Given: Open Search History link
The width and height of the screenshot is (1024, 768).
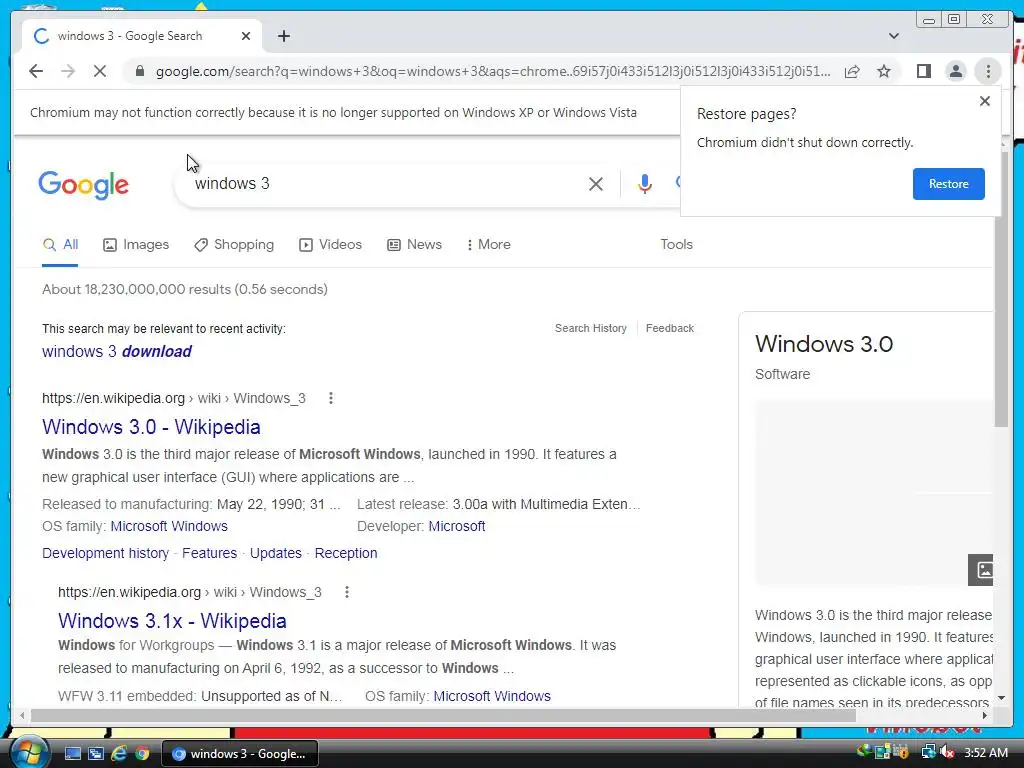Looking at the screenshot, I should tap(590, 328).
